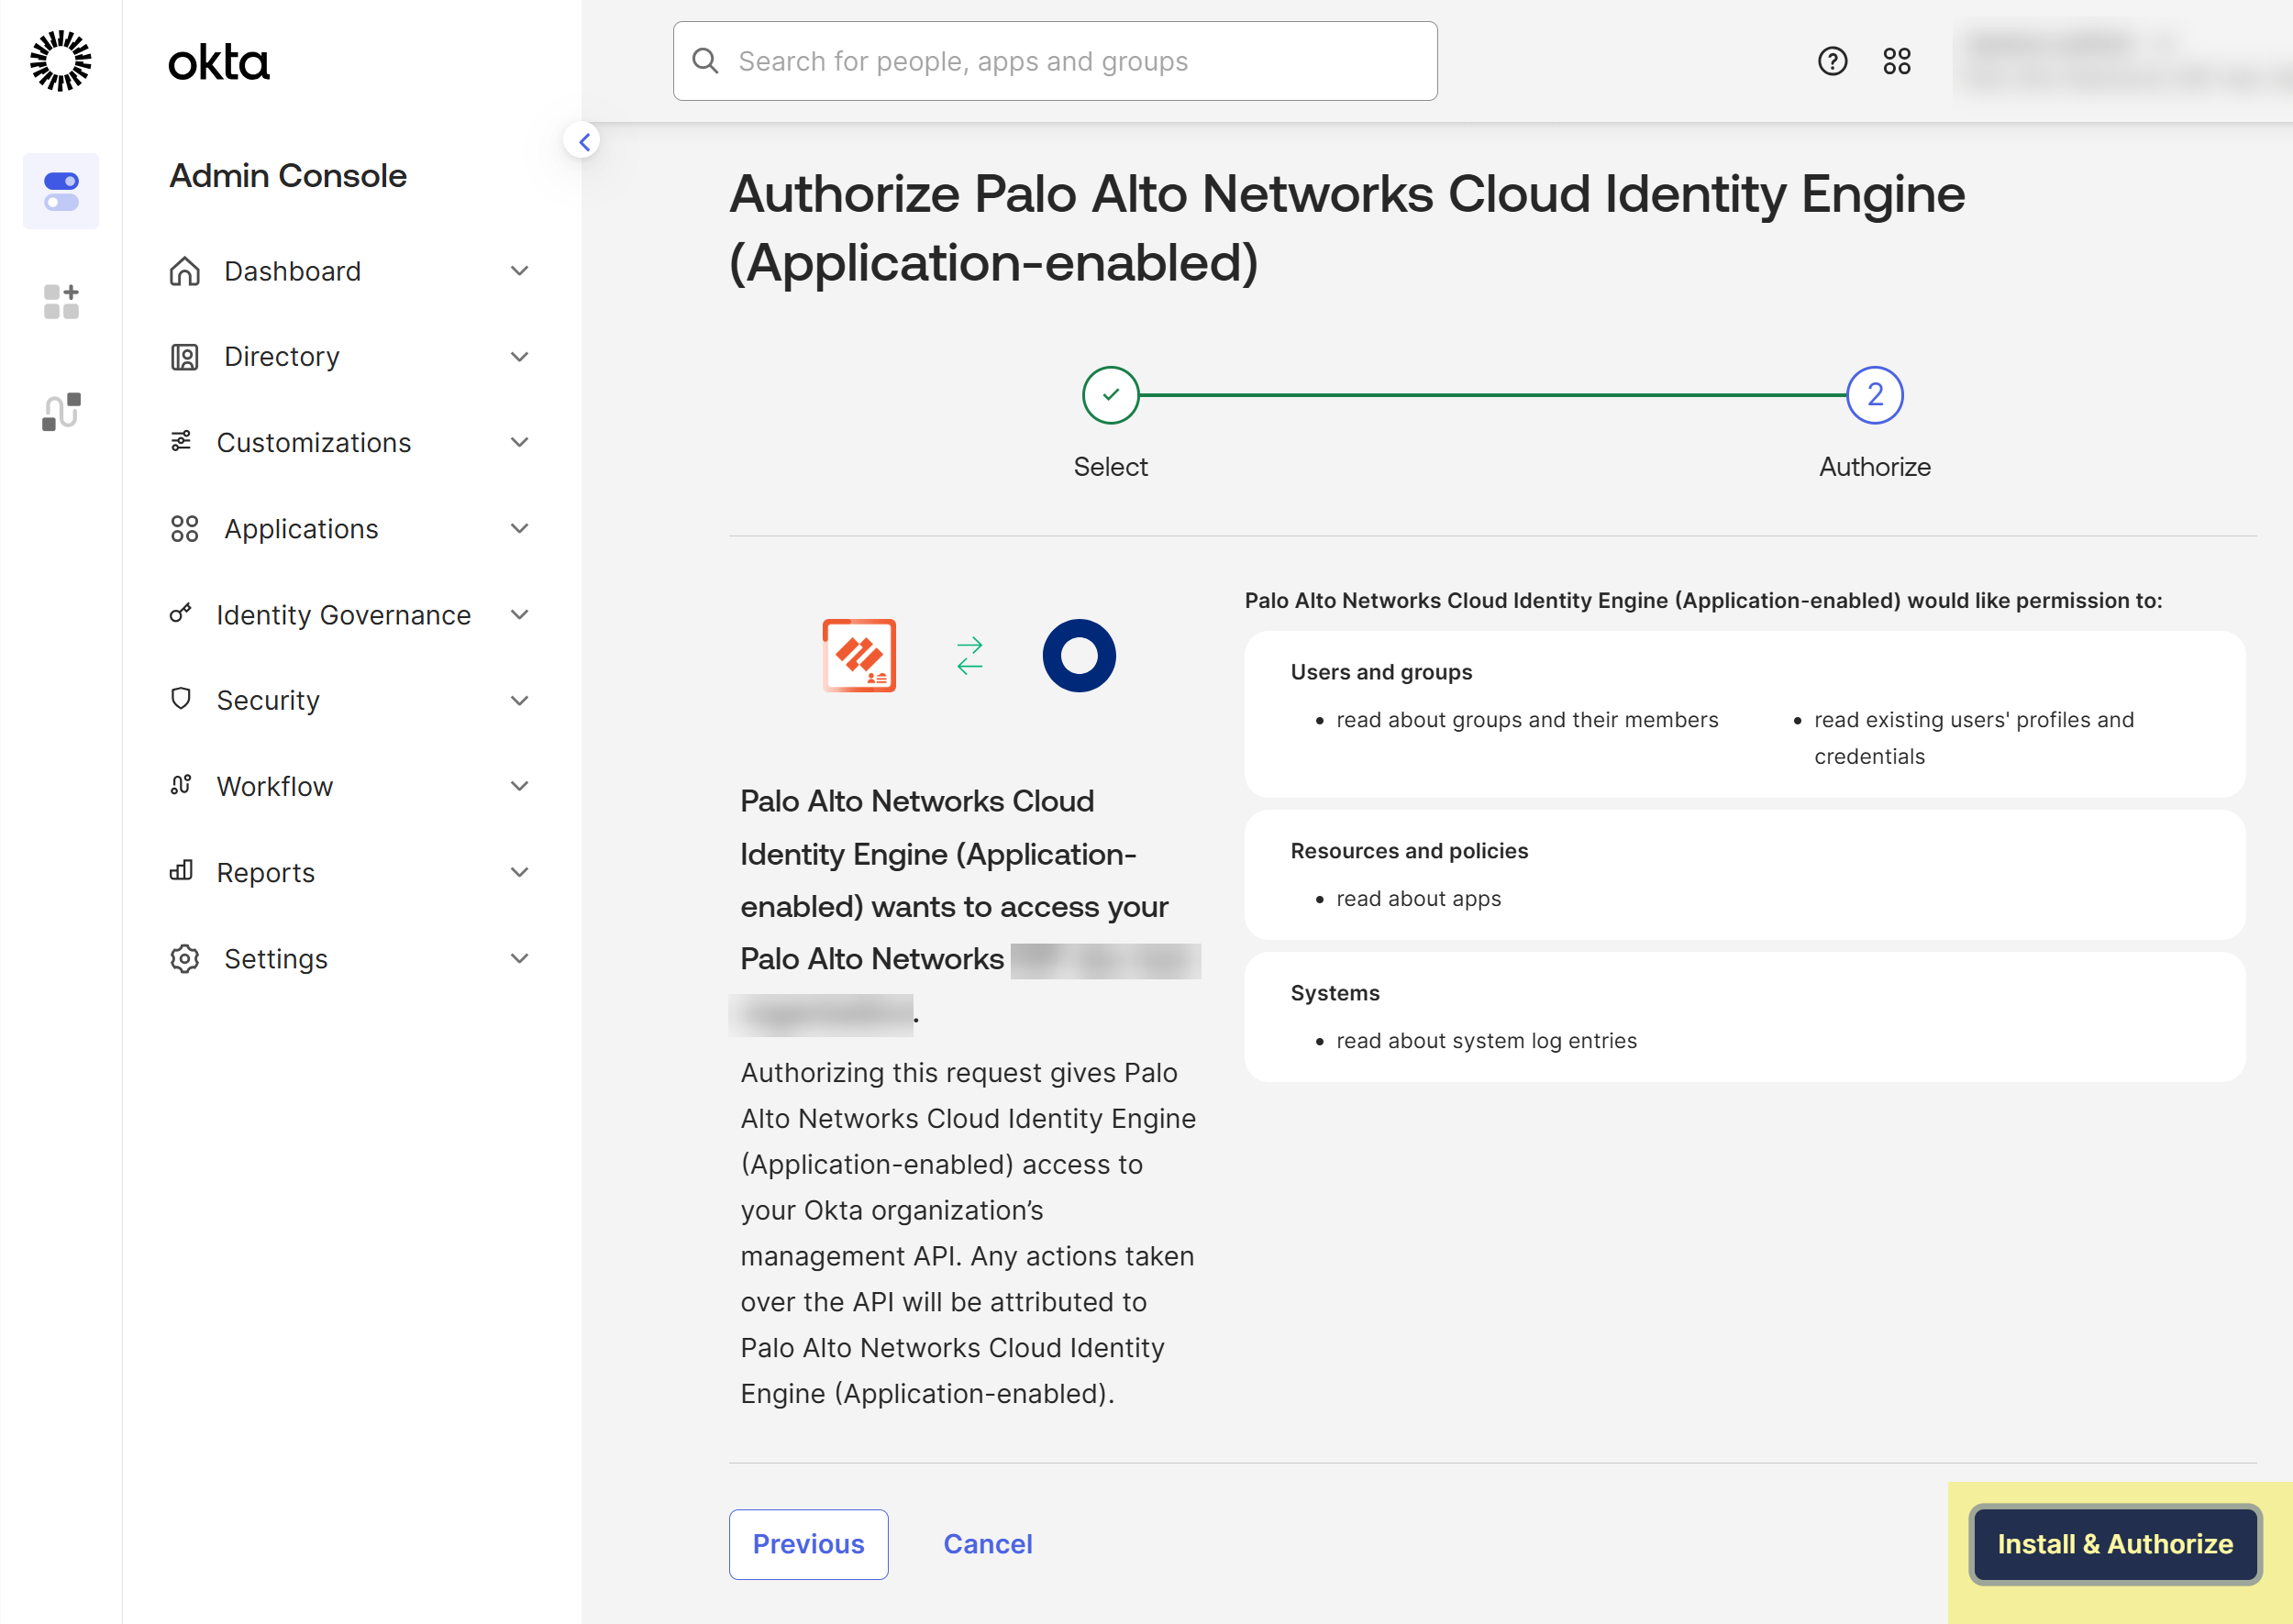Viewport: 2293px width, 1624px height.
Task: Open the Applications menu item
Action: click(x=301, y=528)
